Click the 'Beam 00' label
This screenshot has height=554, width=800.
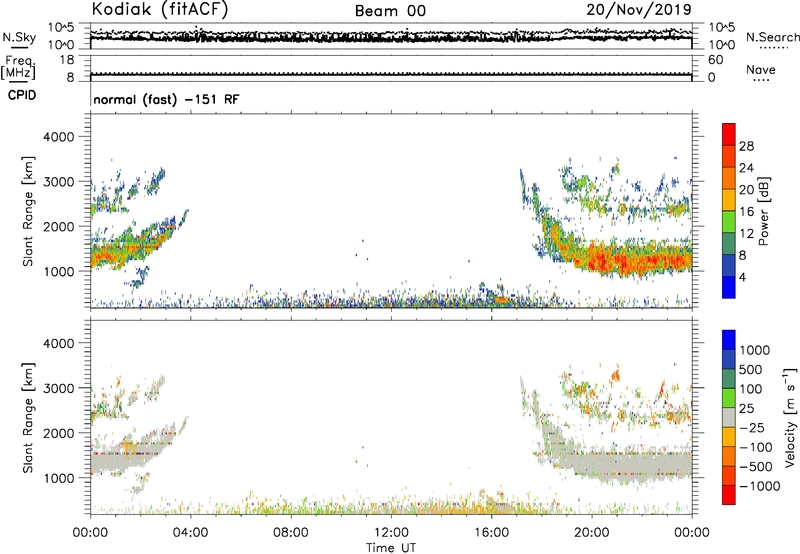[390, 11]
